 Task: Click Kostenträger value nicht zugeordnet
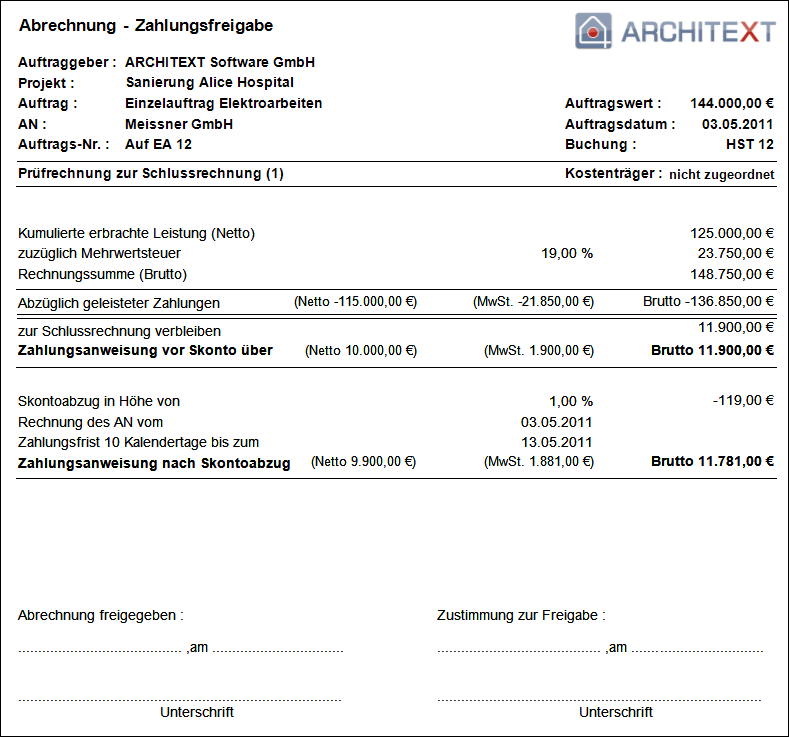tap(722, 175)
